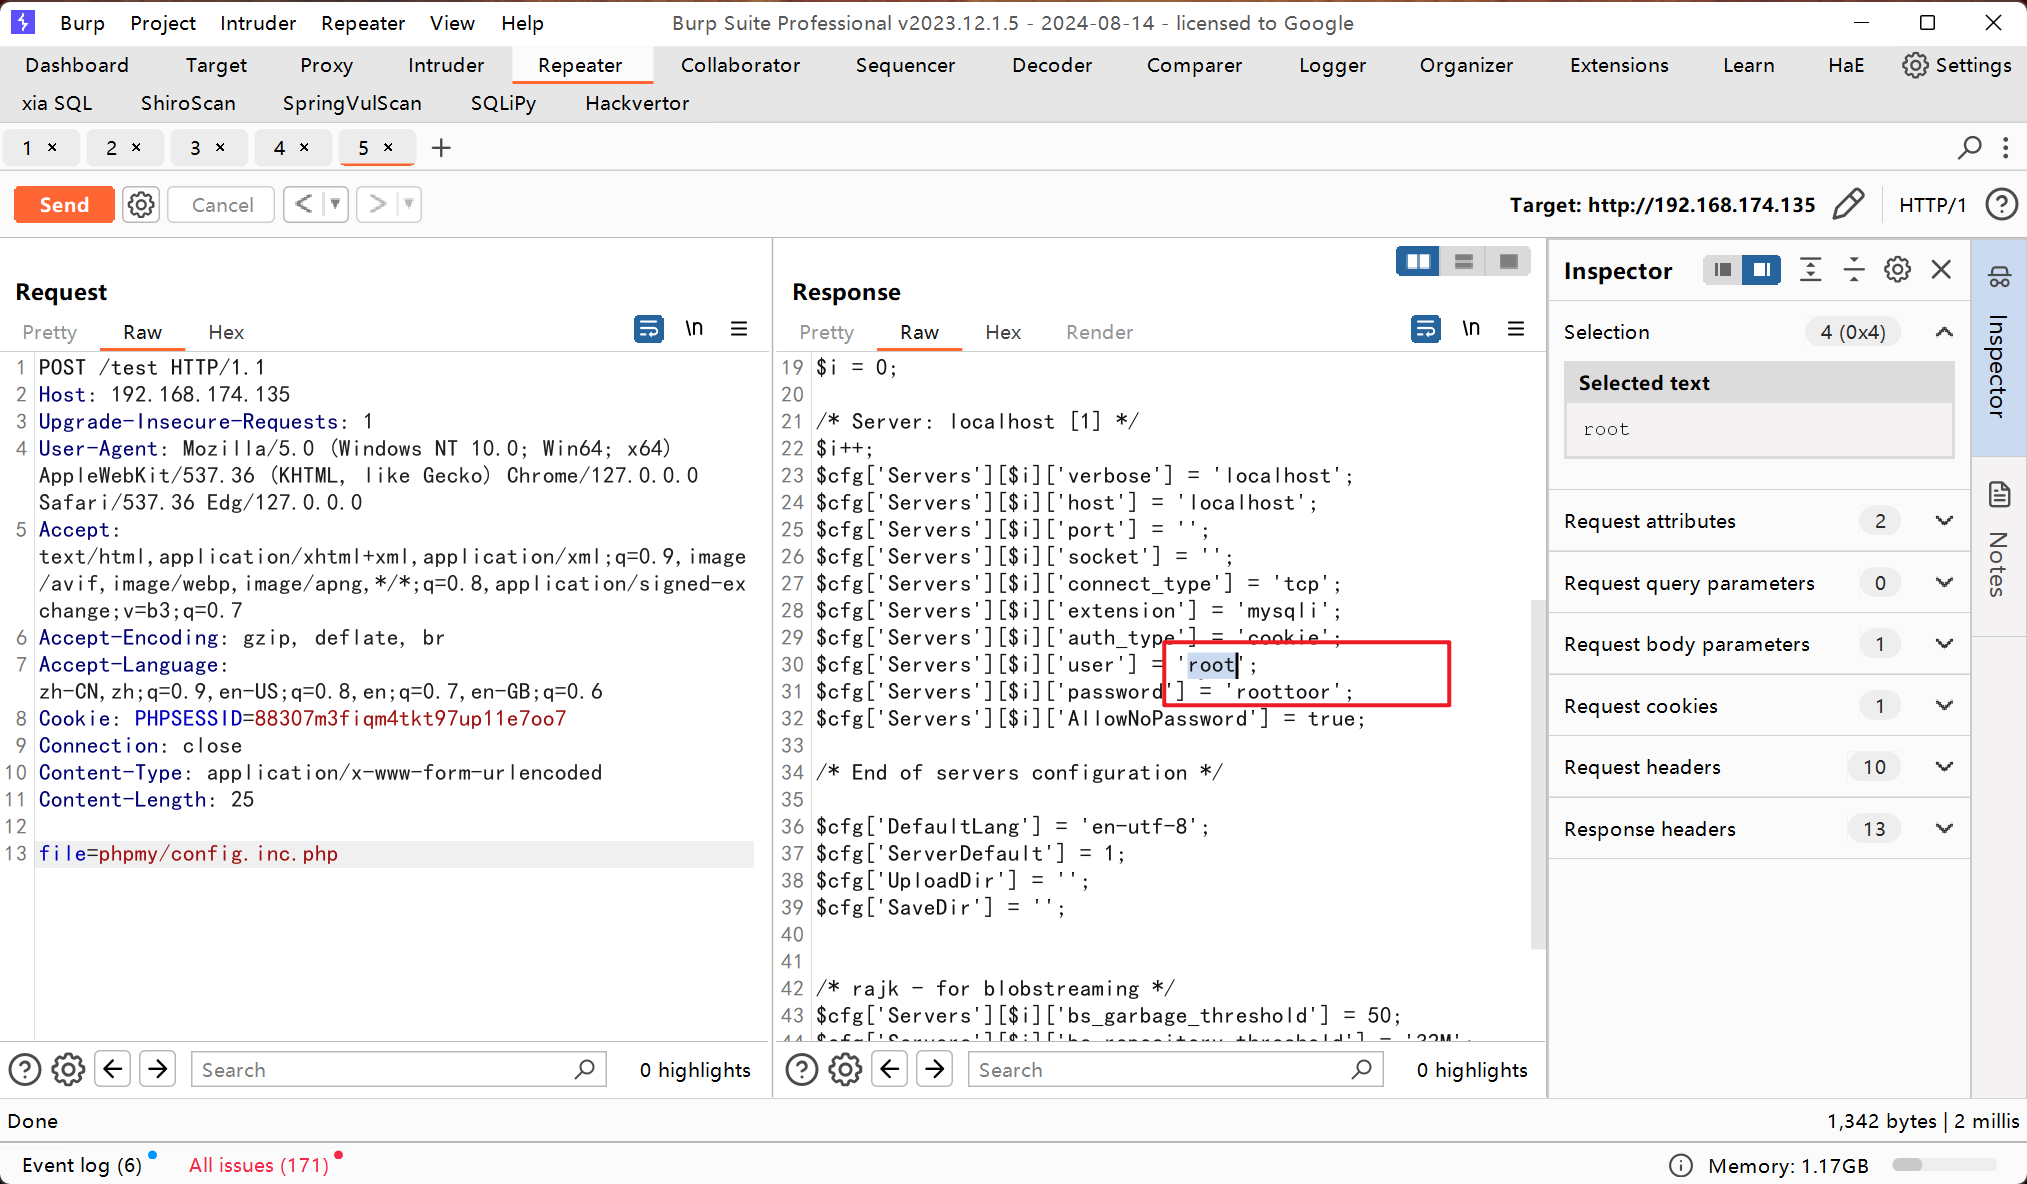Click the Cancel button
Image resolution: width=2027 pixels, height=1184 pixels.
click(x=222, y=205)
